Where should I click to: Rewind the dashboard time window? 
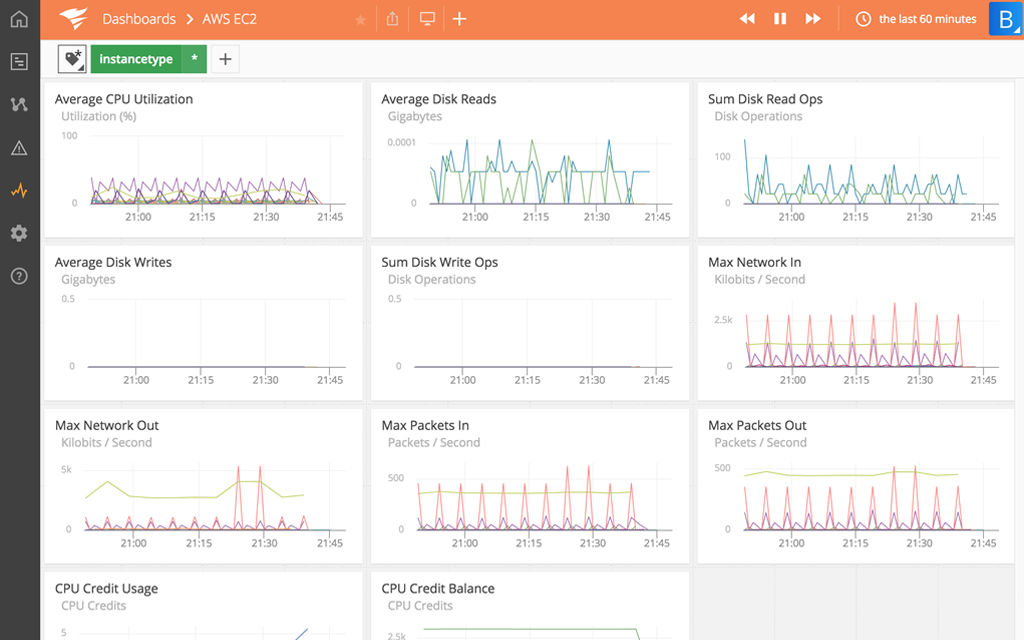pos(747,19)
